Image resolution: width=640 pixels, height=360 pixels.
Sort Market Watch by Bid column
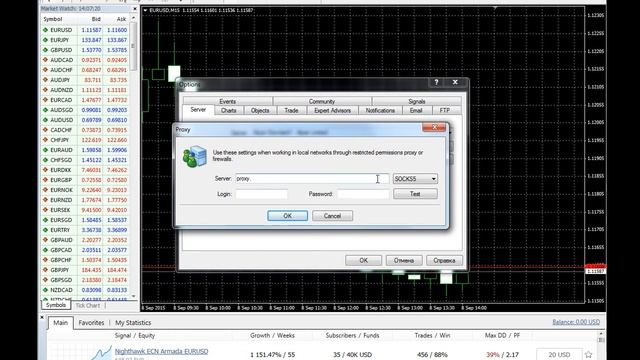coord(96,19)
